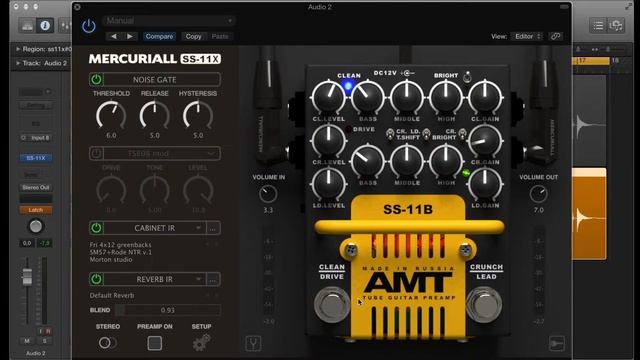The image size is (640, 360).
Task: Open the View Editor dropdown
Action: [528, 36]
